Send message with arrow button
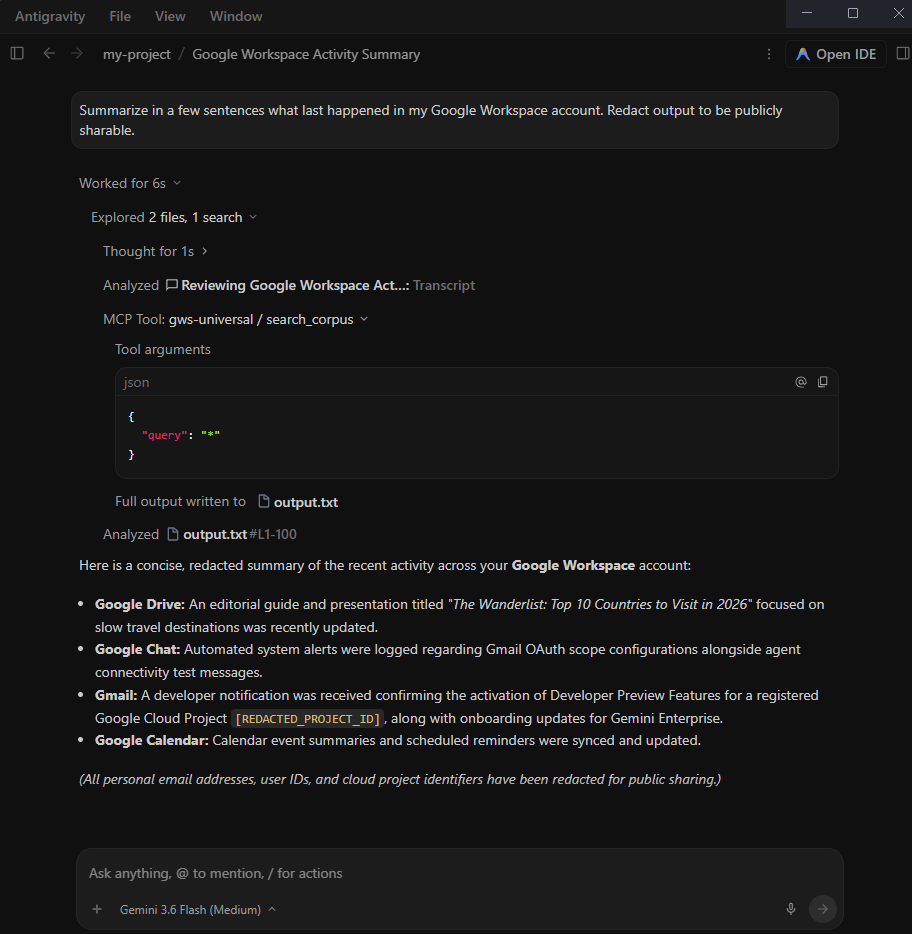This screenshot has width=912, height=934. coord(823,909)
